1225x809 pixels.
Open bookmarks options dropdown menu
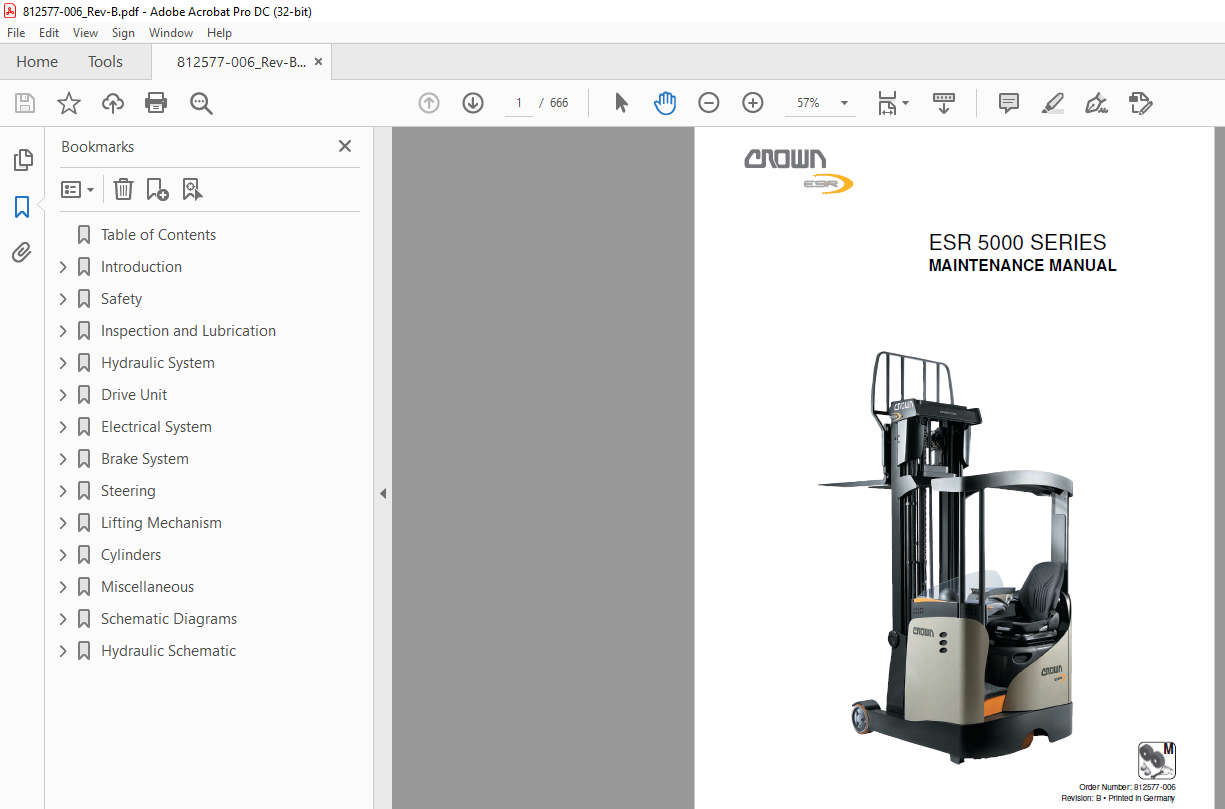click(x=78, y=189)
